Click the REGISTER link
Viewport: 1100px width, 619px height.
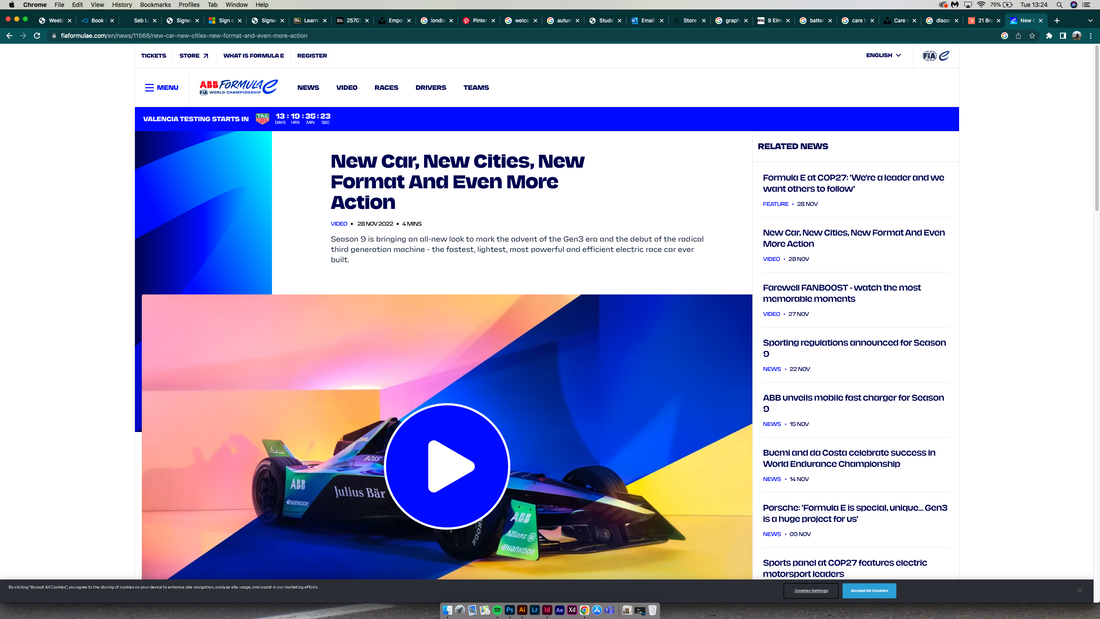312,55
